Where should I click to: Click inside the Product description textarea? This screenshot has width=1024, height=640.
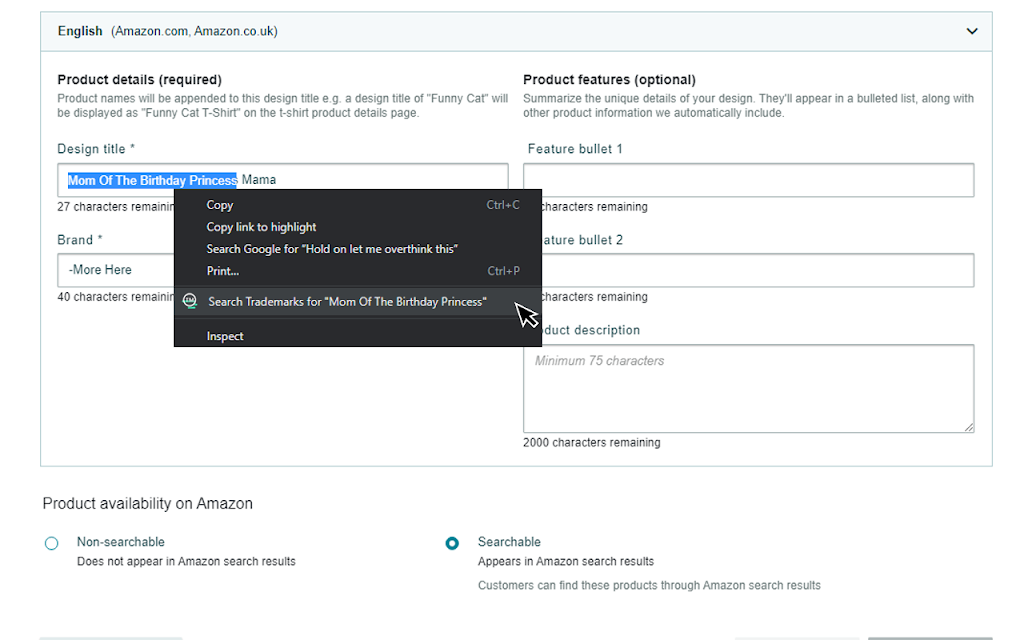[x=748, y=390]
